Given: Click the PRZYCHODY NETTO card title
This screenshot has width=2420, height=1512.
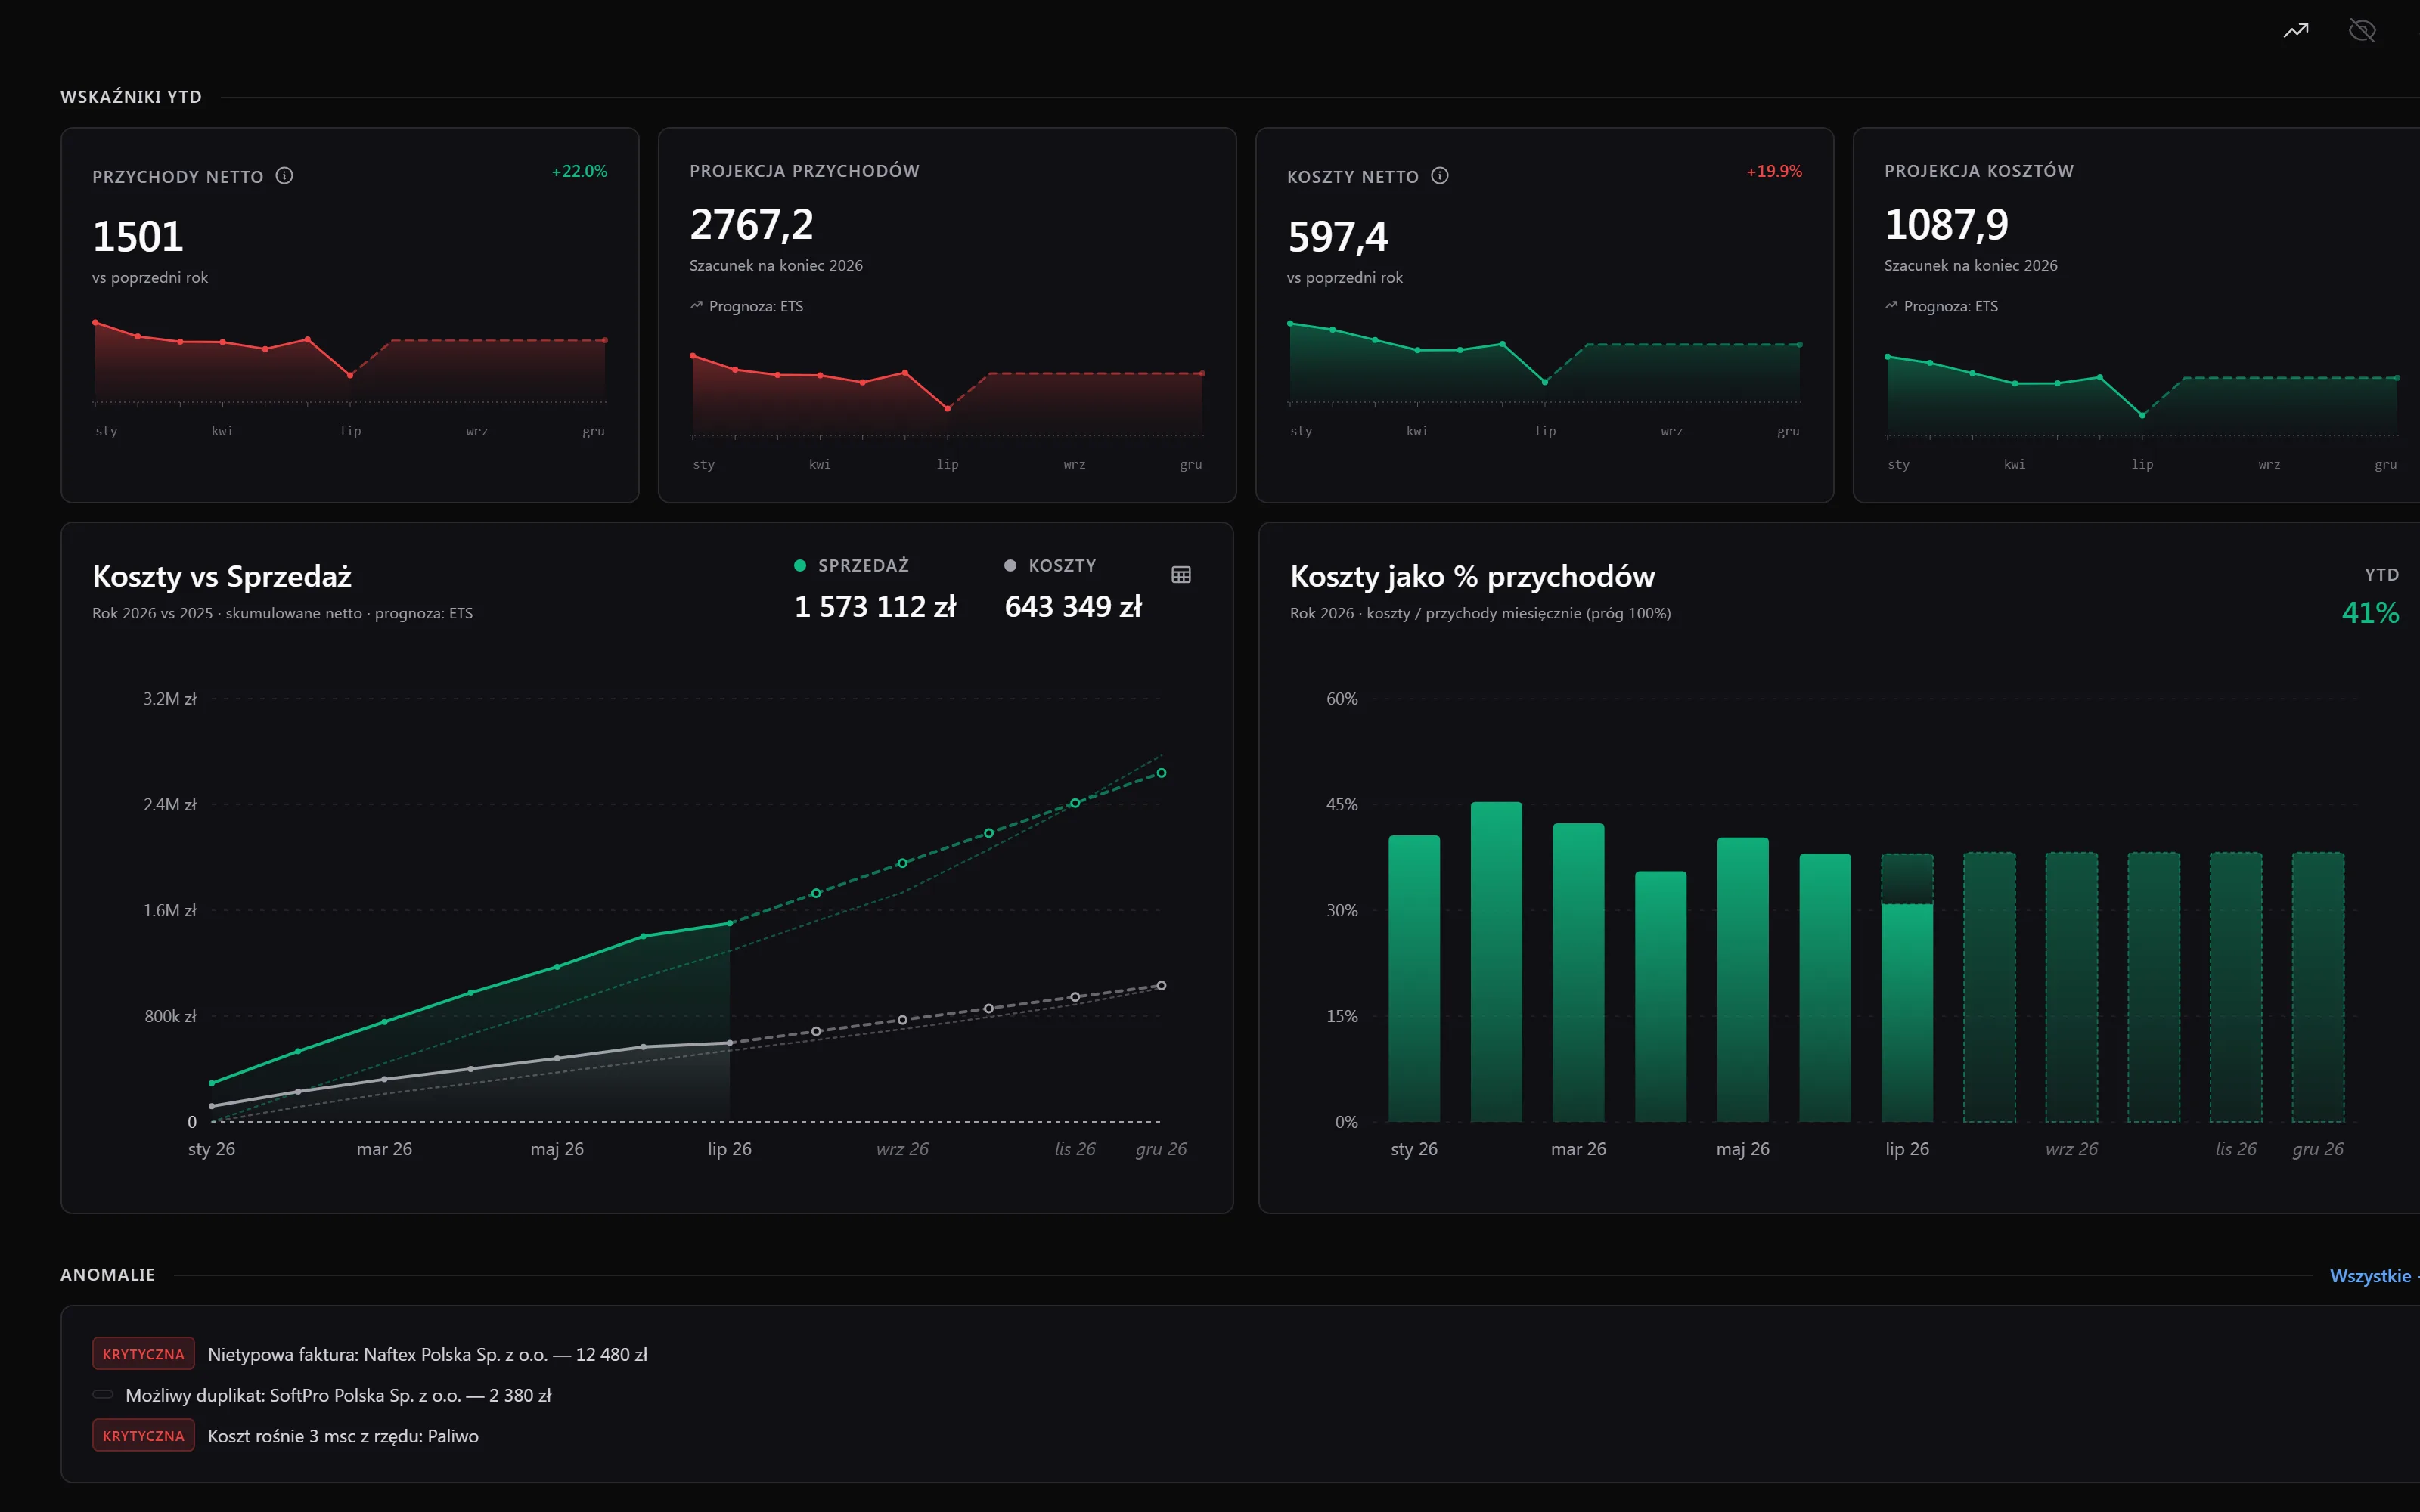Looking at the screenshot, I should (178, 177).
